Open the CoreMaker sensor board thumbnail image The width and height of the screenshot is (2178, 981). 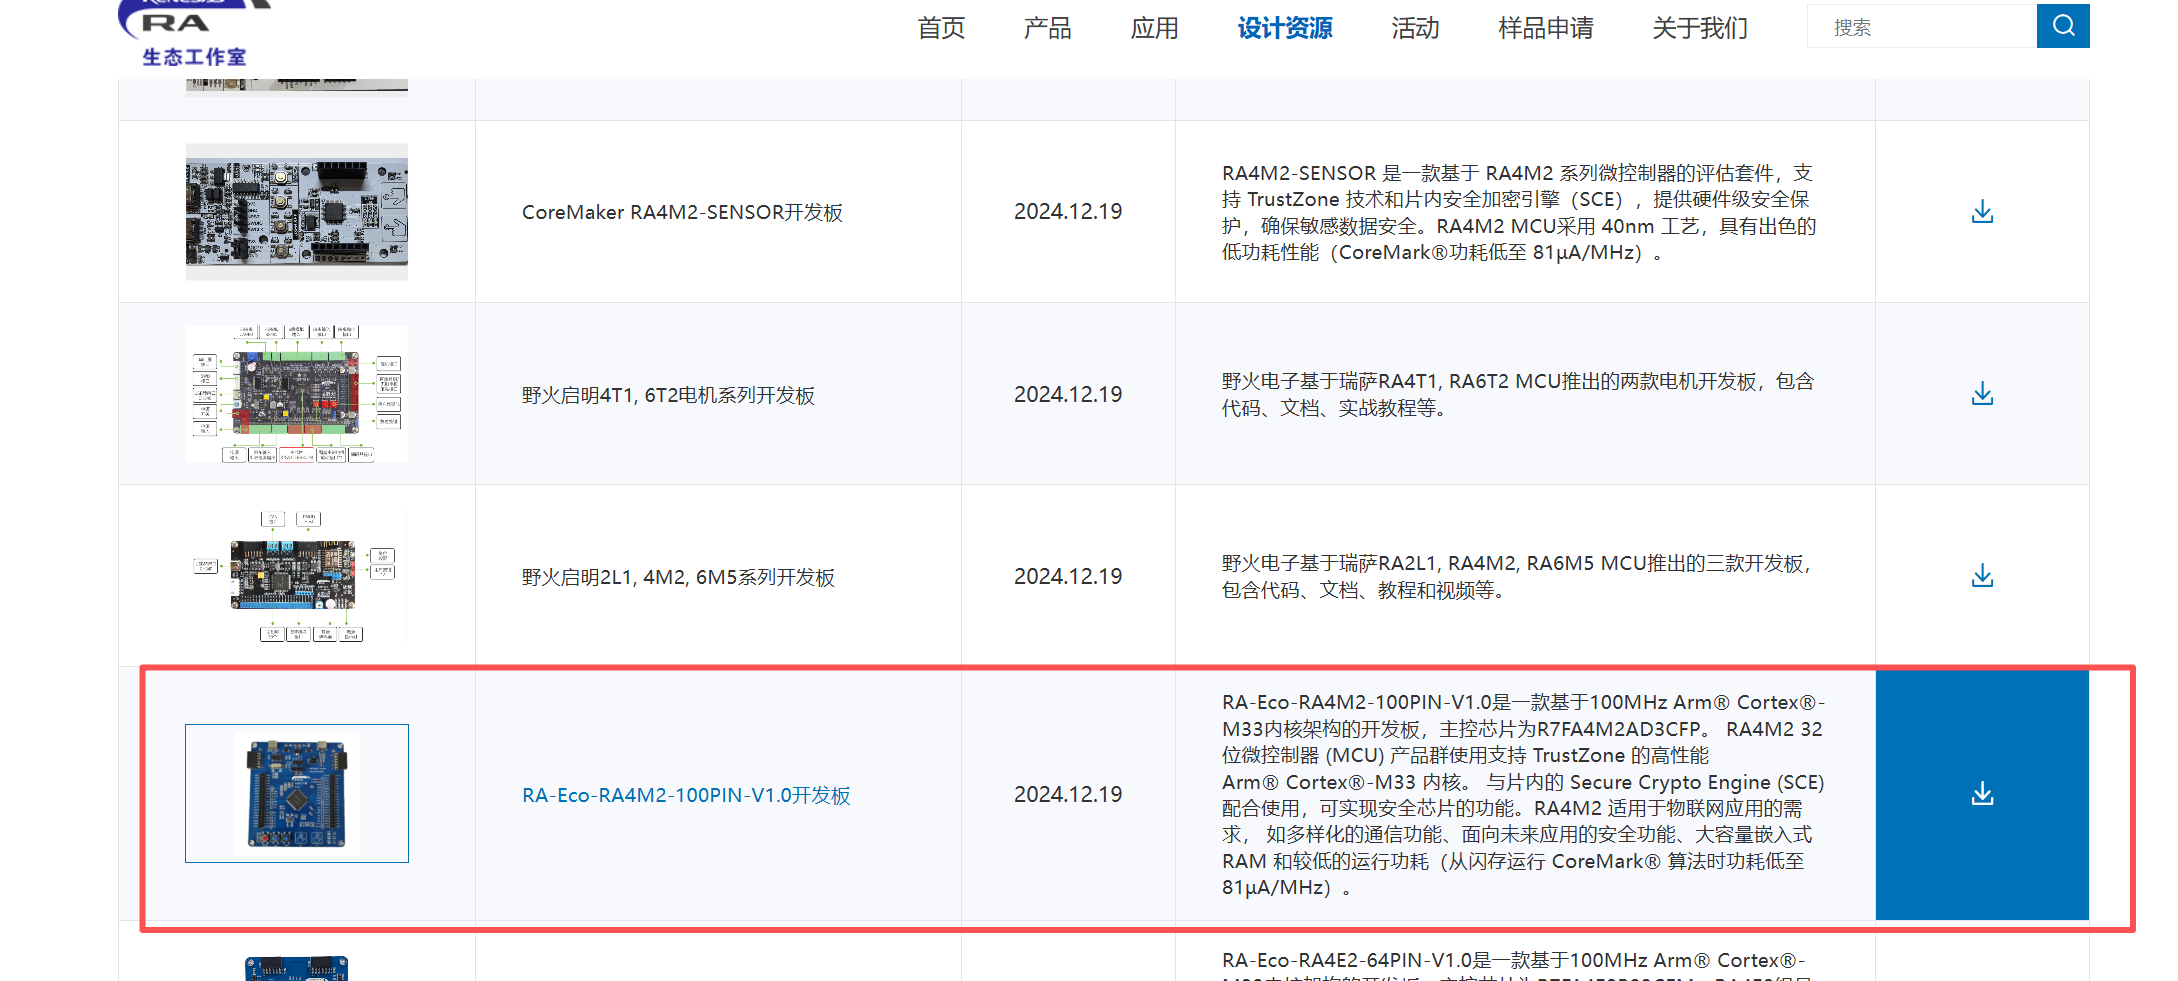(x=297, y=212)
